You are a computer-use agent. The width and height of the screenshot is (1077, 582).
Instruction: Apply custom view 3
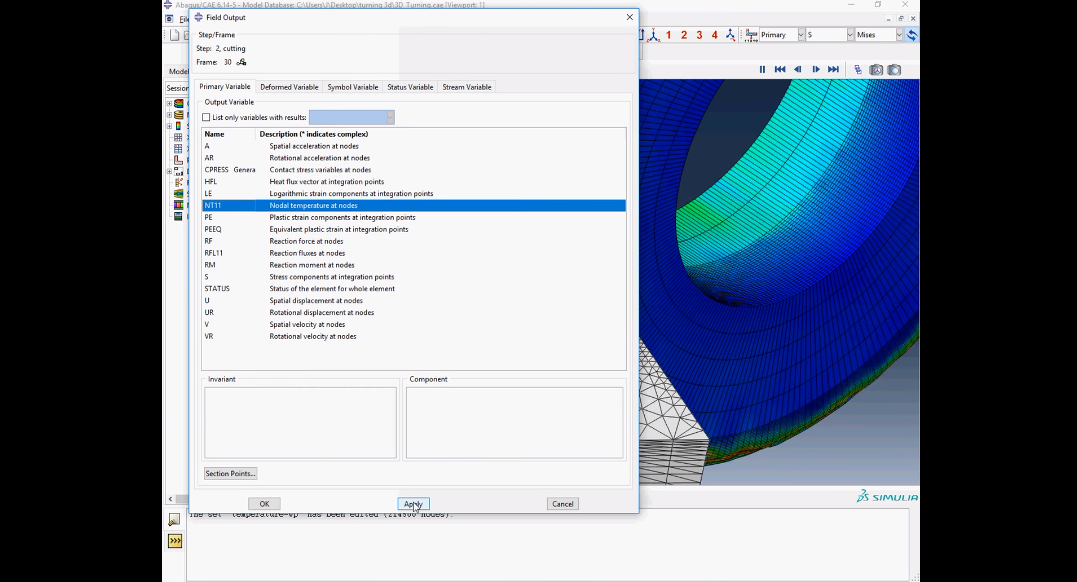point(699,35)
